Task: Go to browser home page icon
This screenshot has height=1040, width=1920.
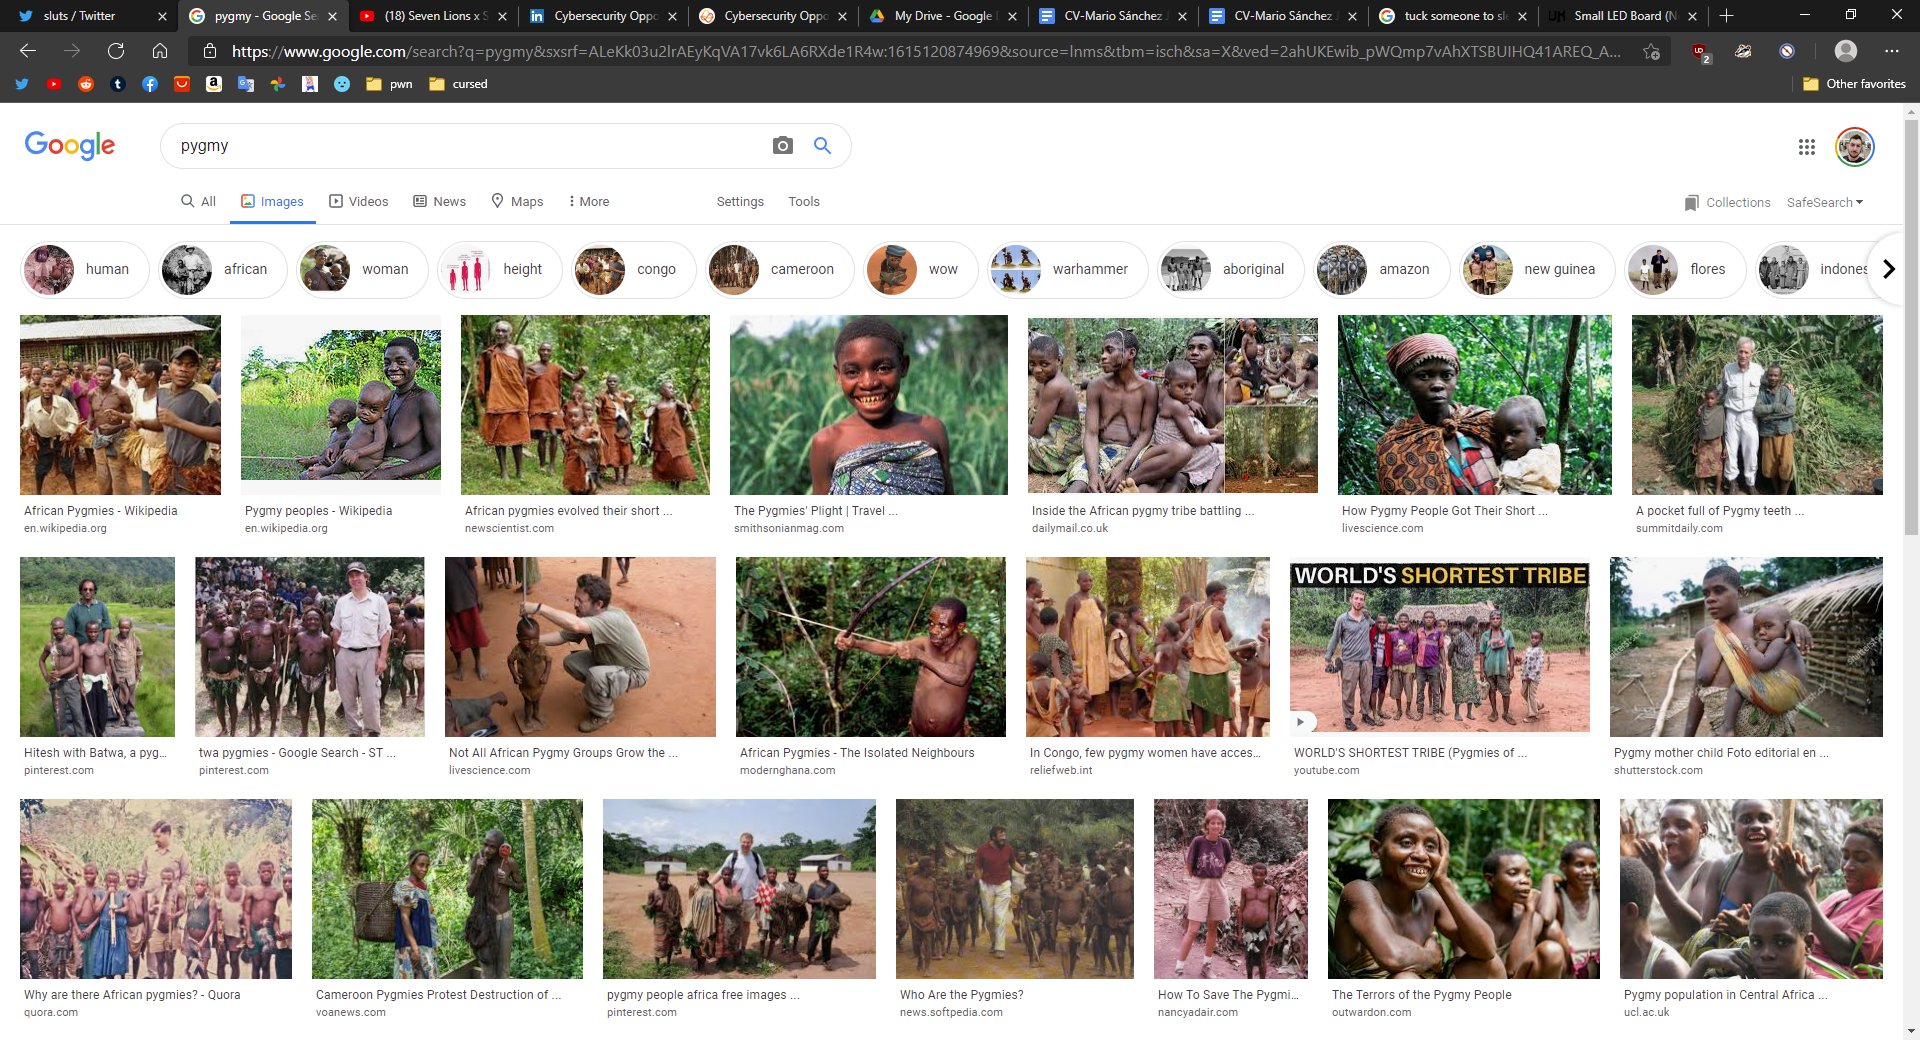Action: [160, 51]
